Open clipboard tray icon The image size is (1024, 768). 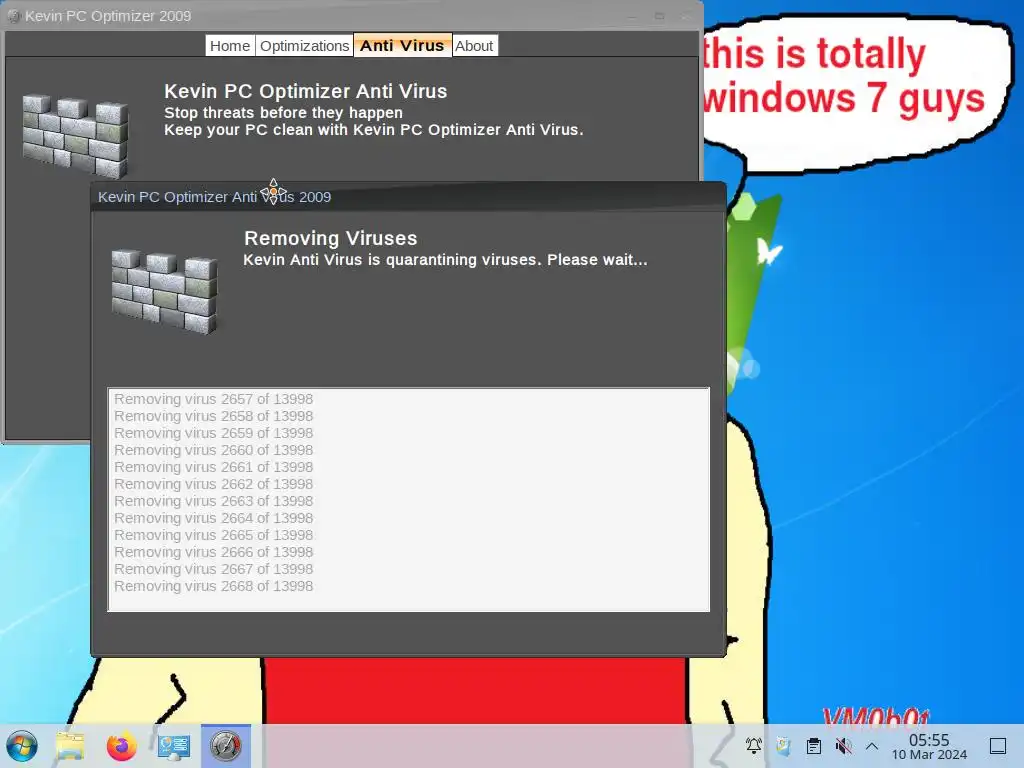[814, 745]
